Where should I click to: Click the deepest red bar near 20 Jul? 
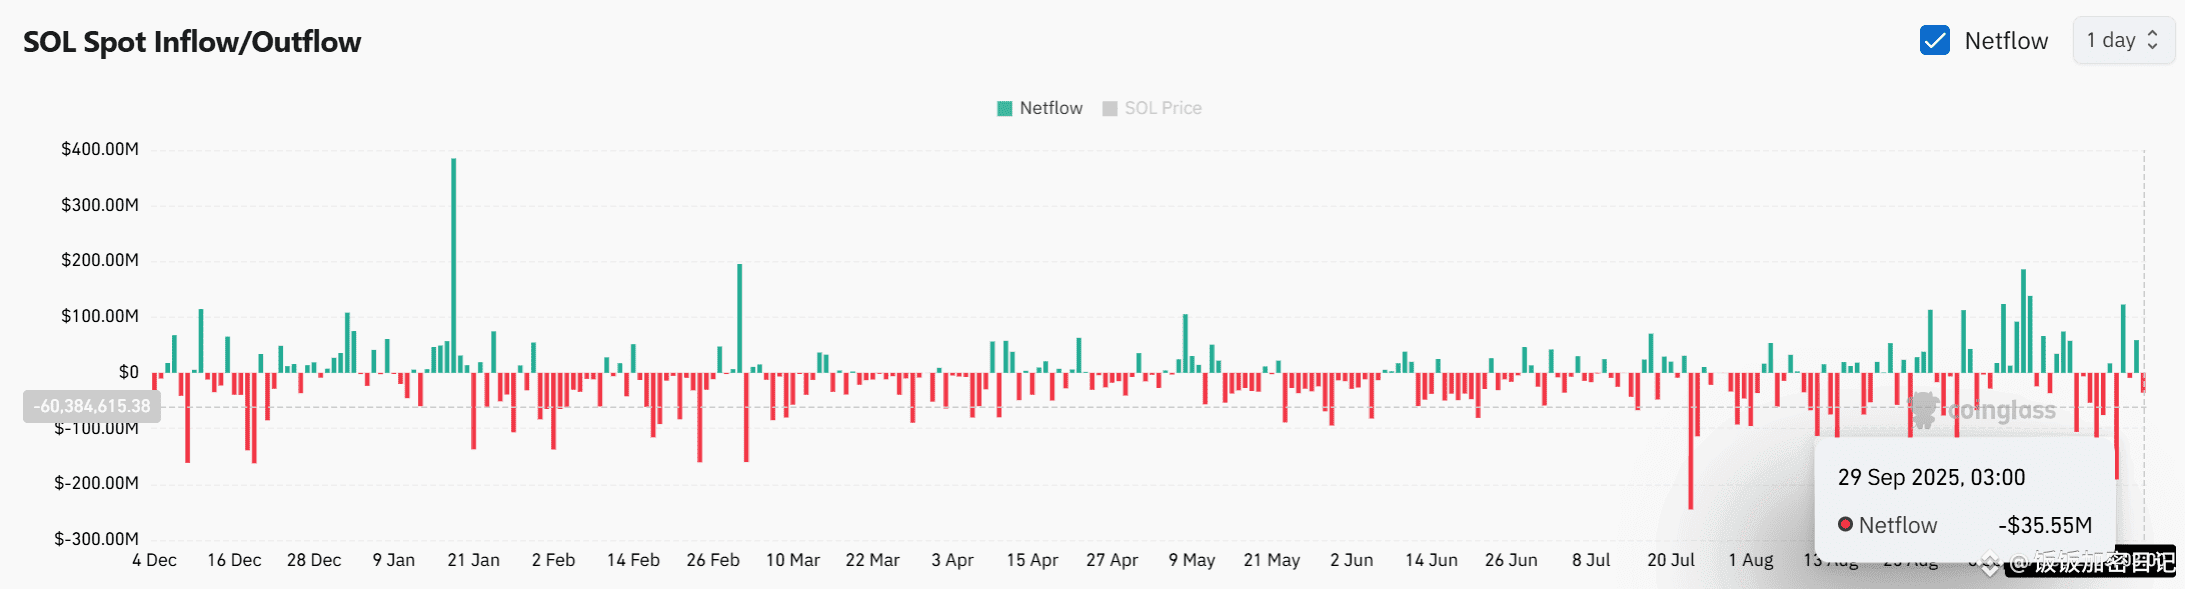[x=1691, y=441]
